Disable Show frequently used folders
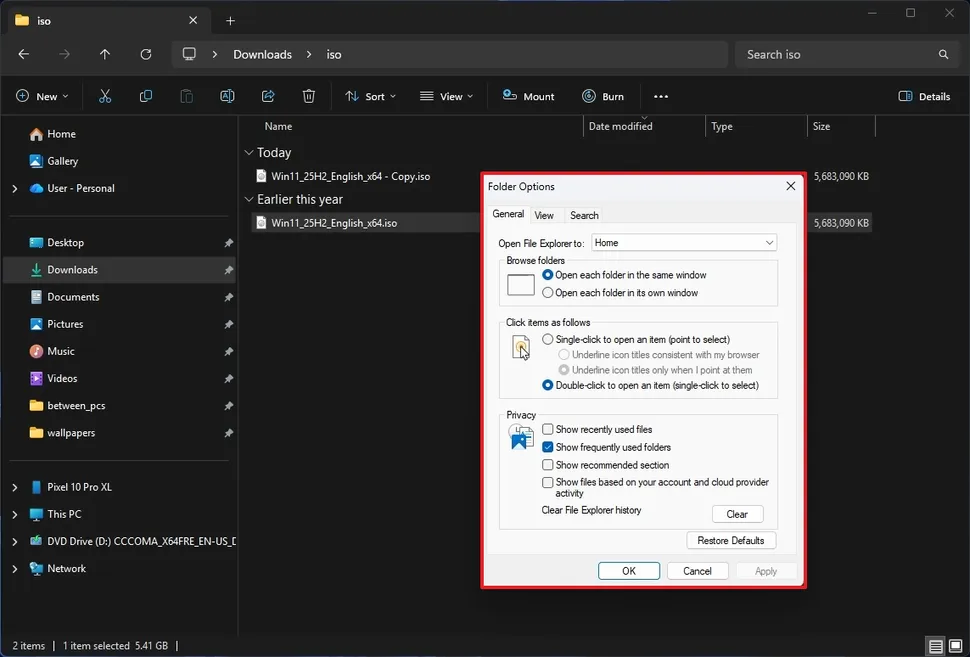The width and height of the screenshot is (970, 657). coord(548,447)
